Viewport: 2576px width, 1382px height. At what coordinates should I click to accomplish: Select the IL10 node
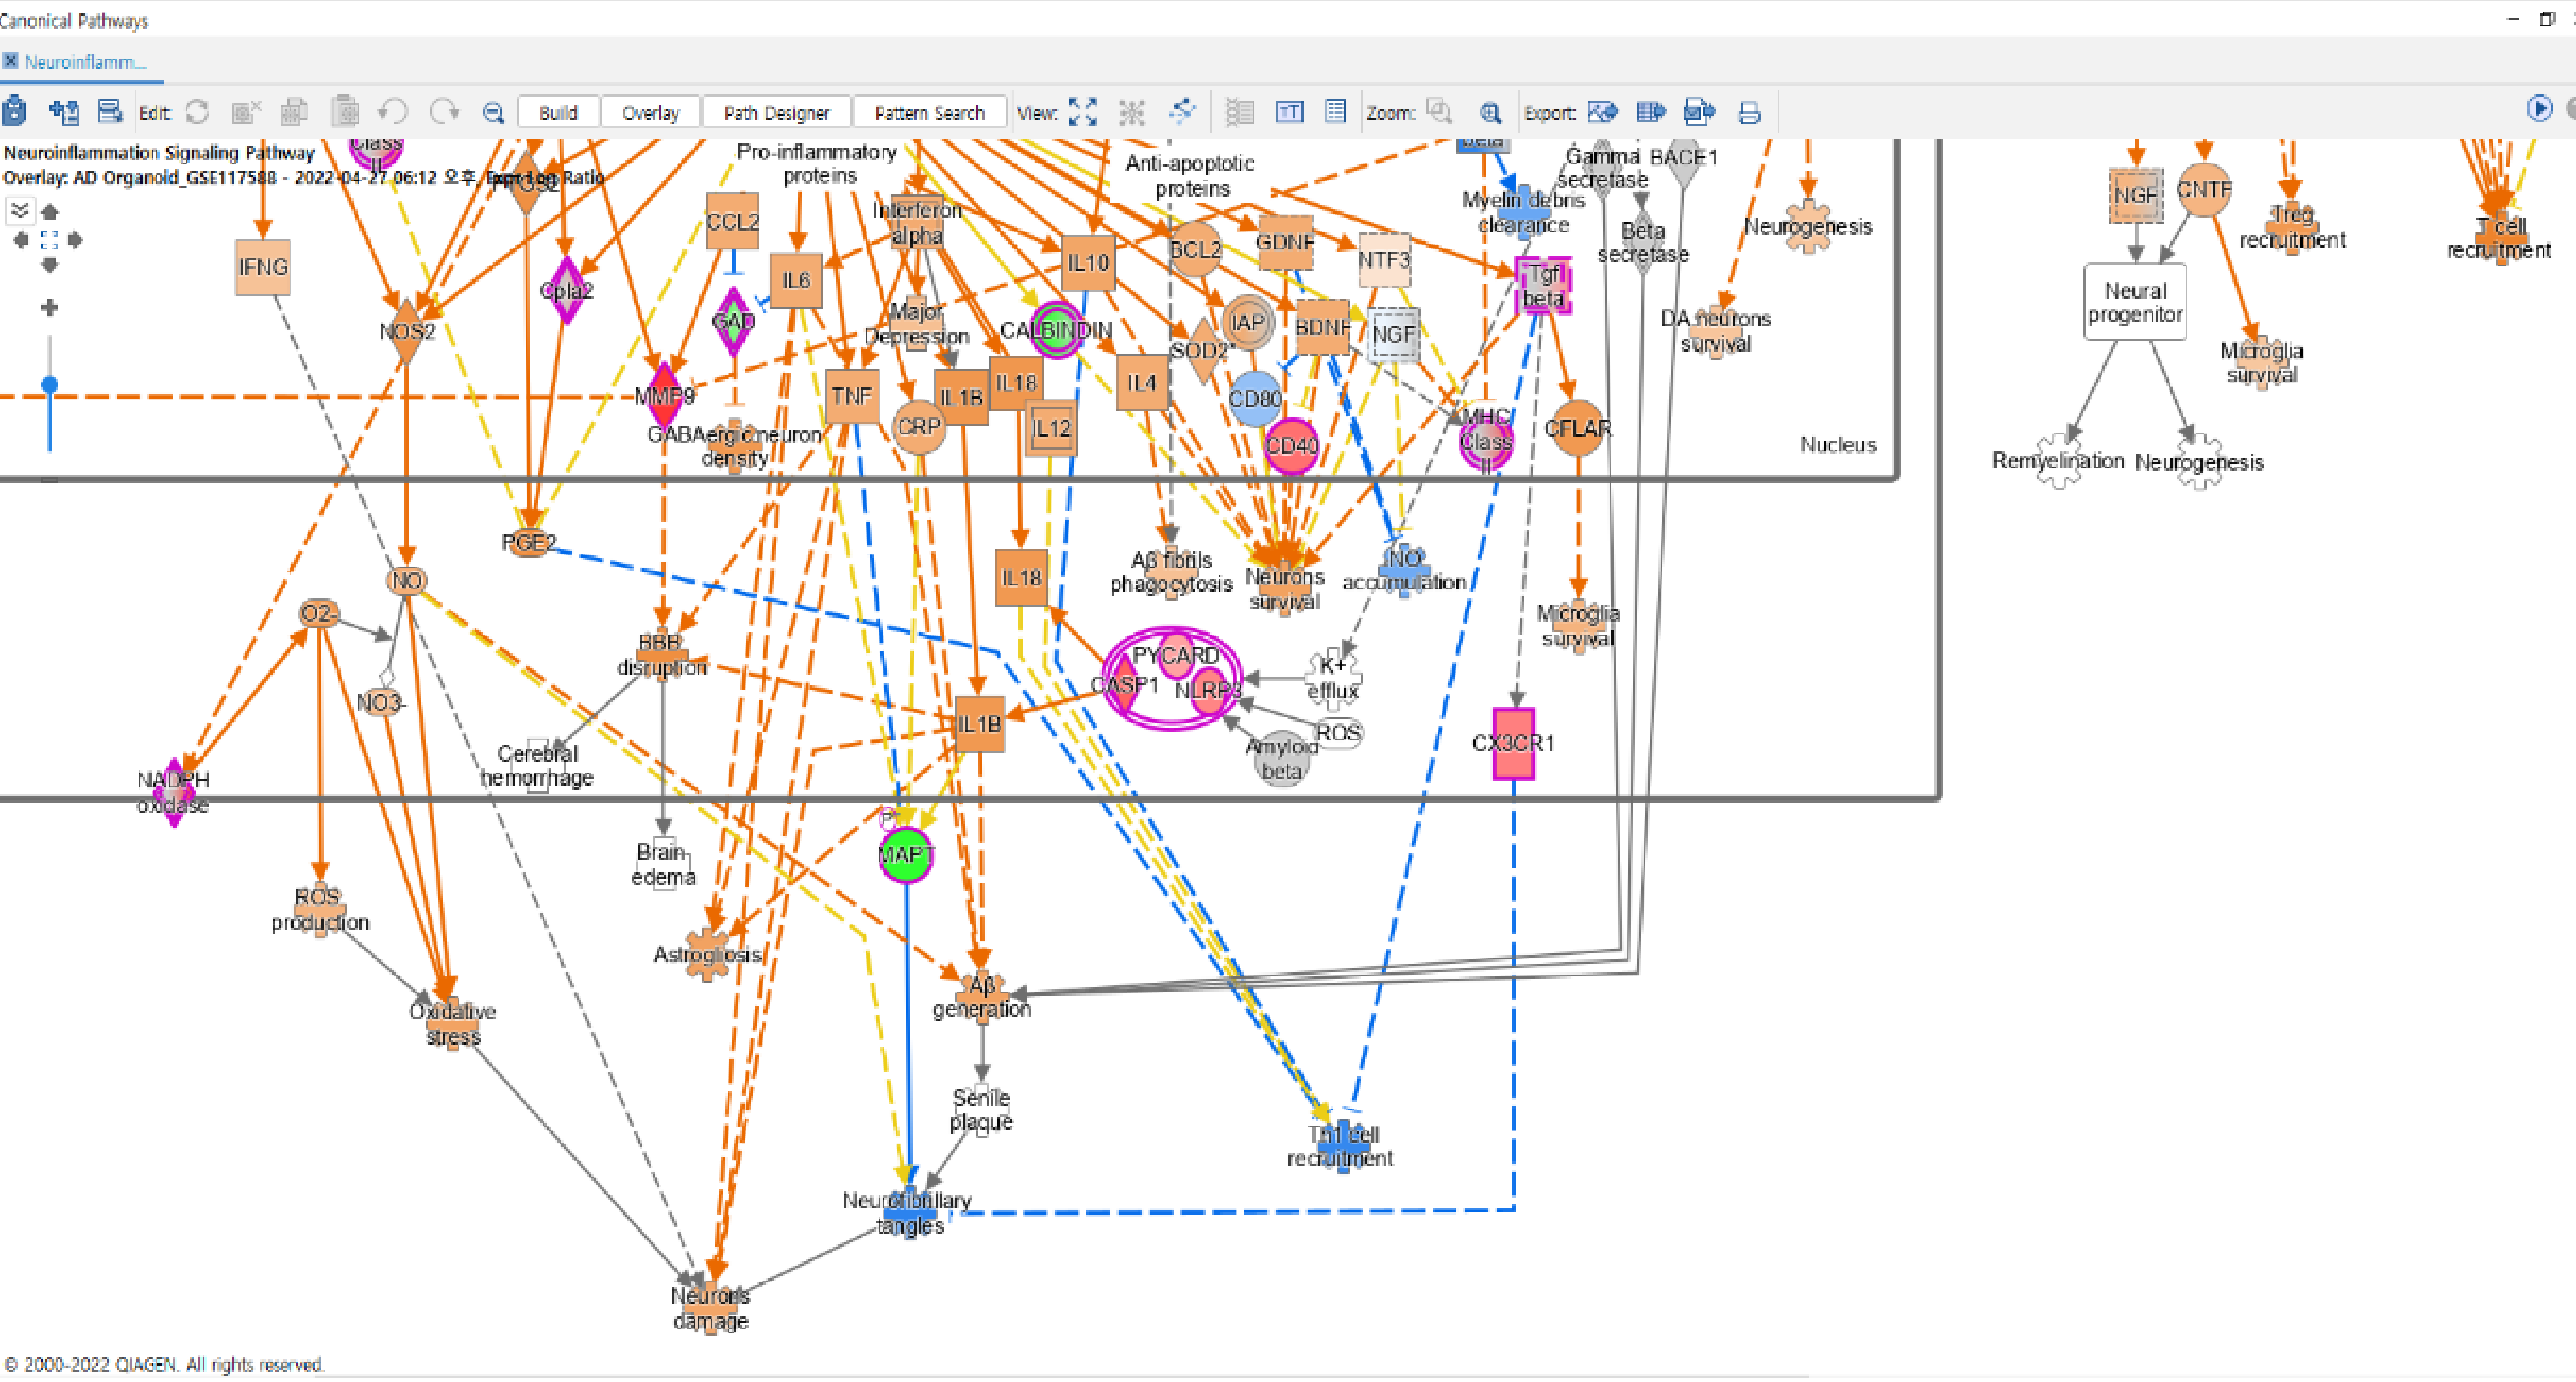click(x=1088, y=263)
